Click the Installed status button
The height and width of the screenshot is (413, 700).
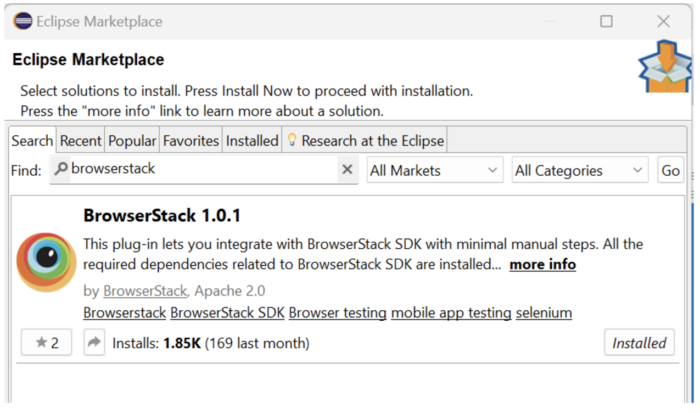pos(639,343)
